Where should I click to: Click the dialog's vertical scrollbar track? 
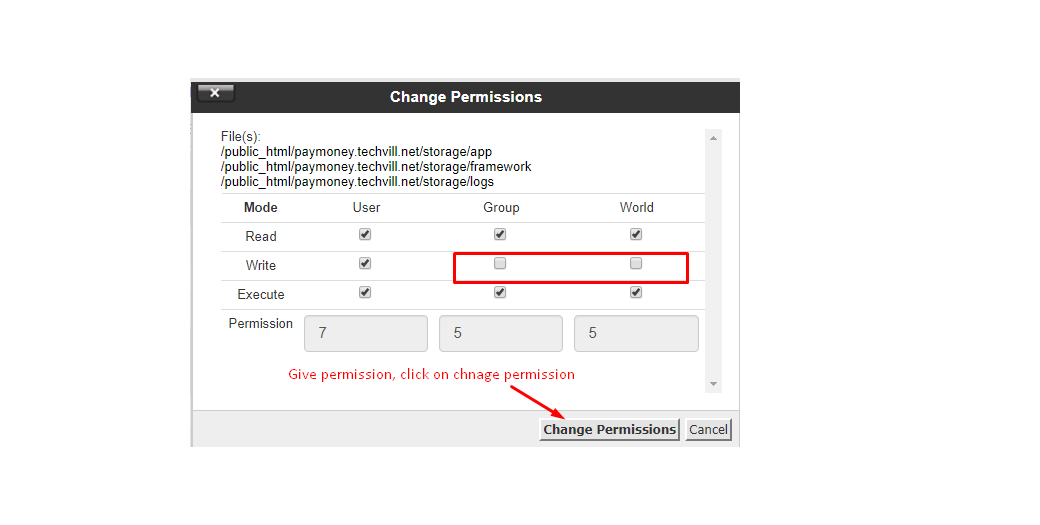tap(713, 260)
